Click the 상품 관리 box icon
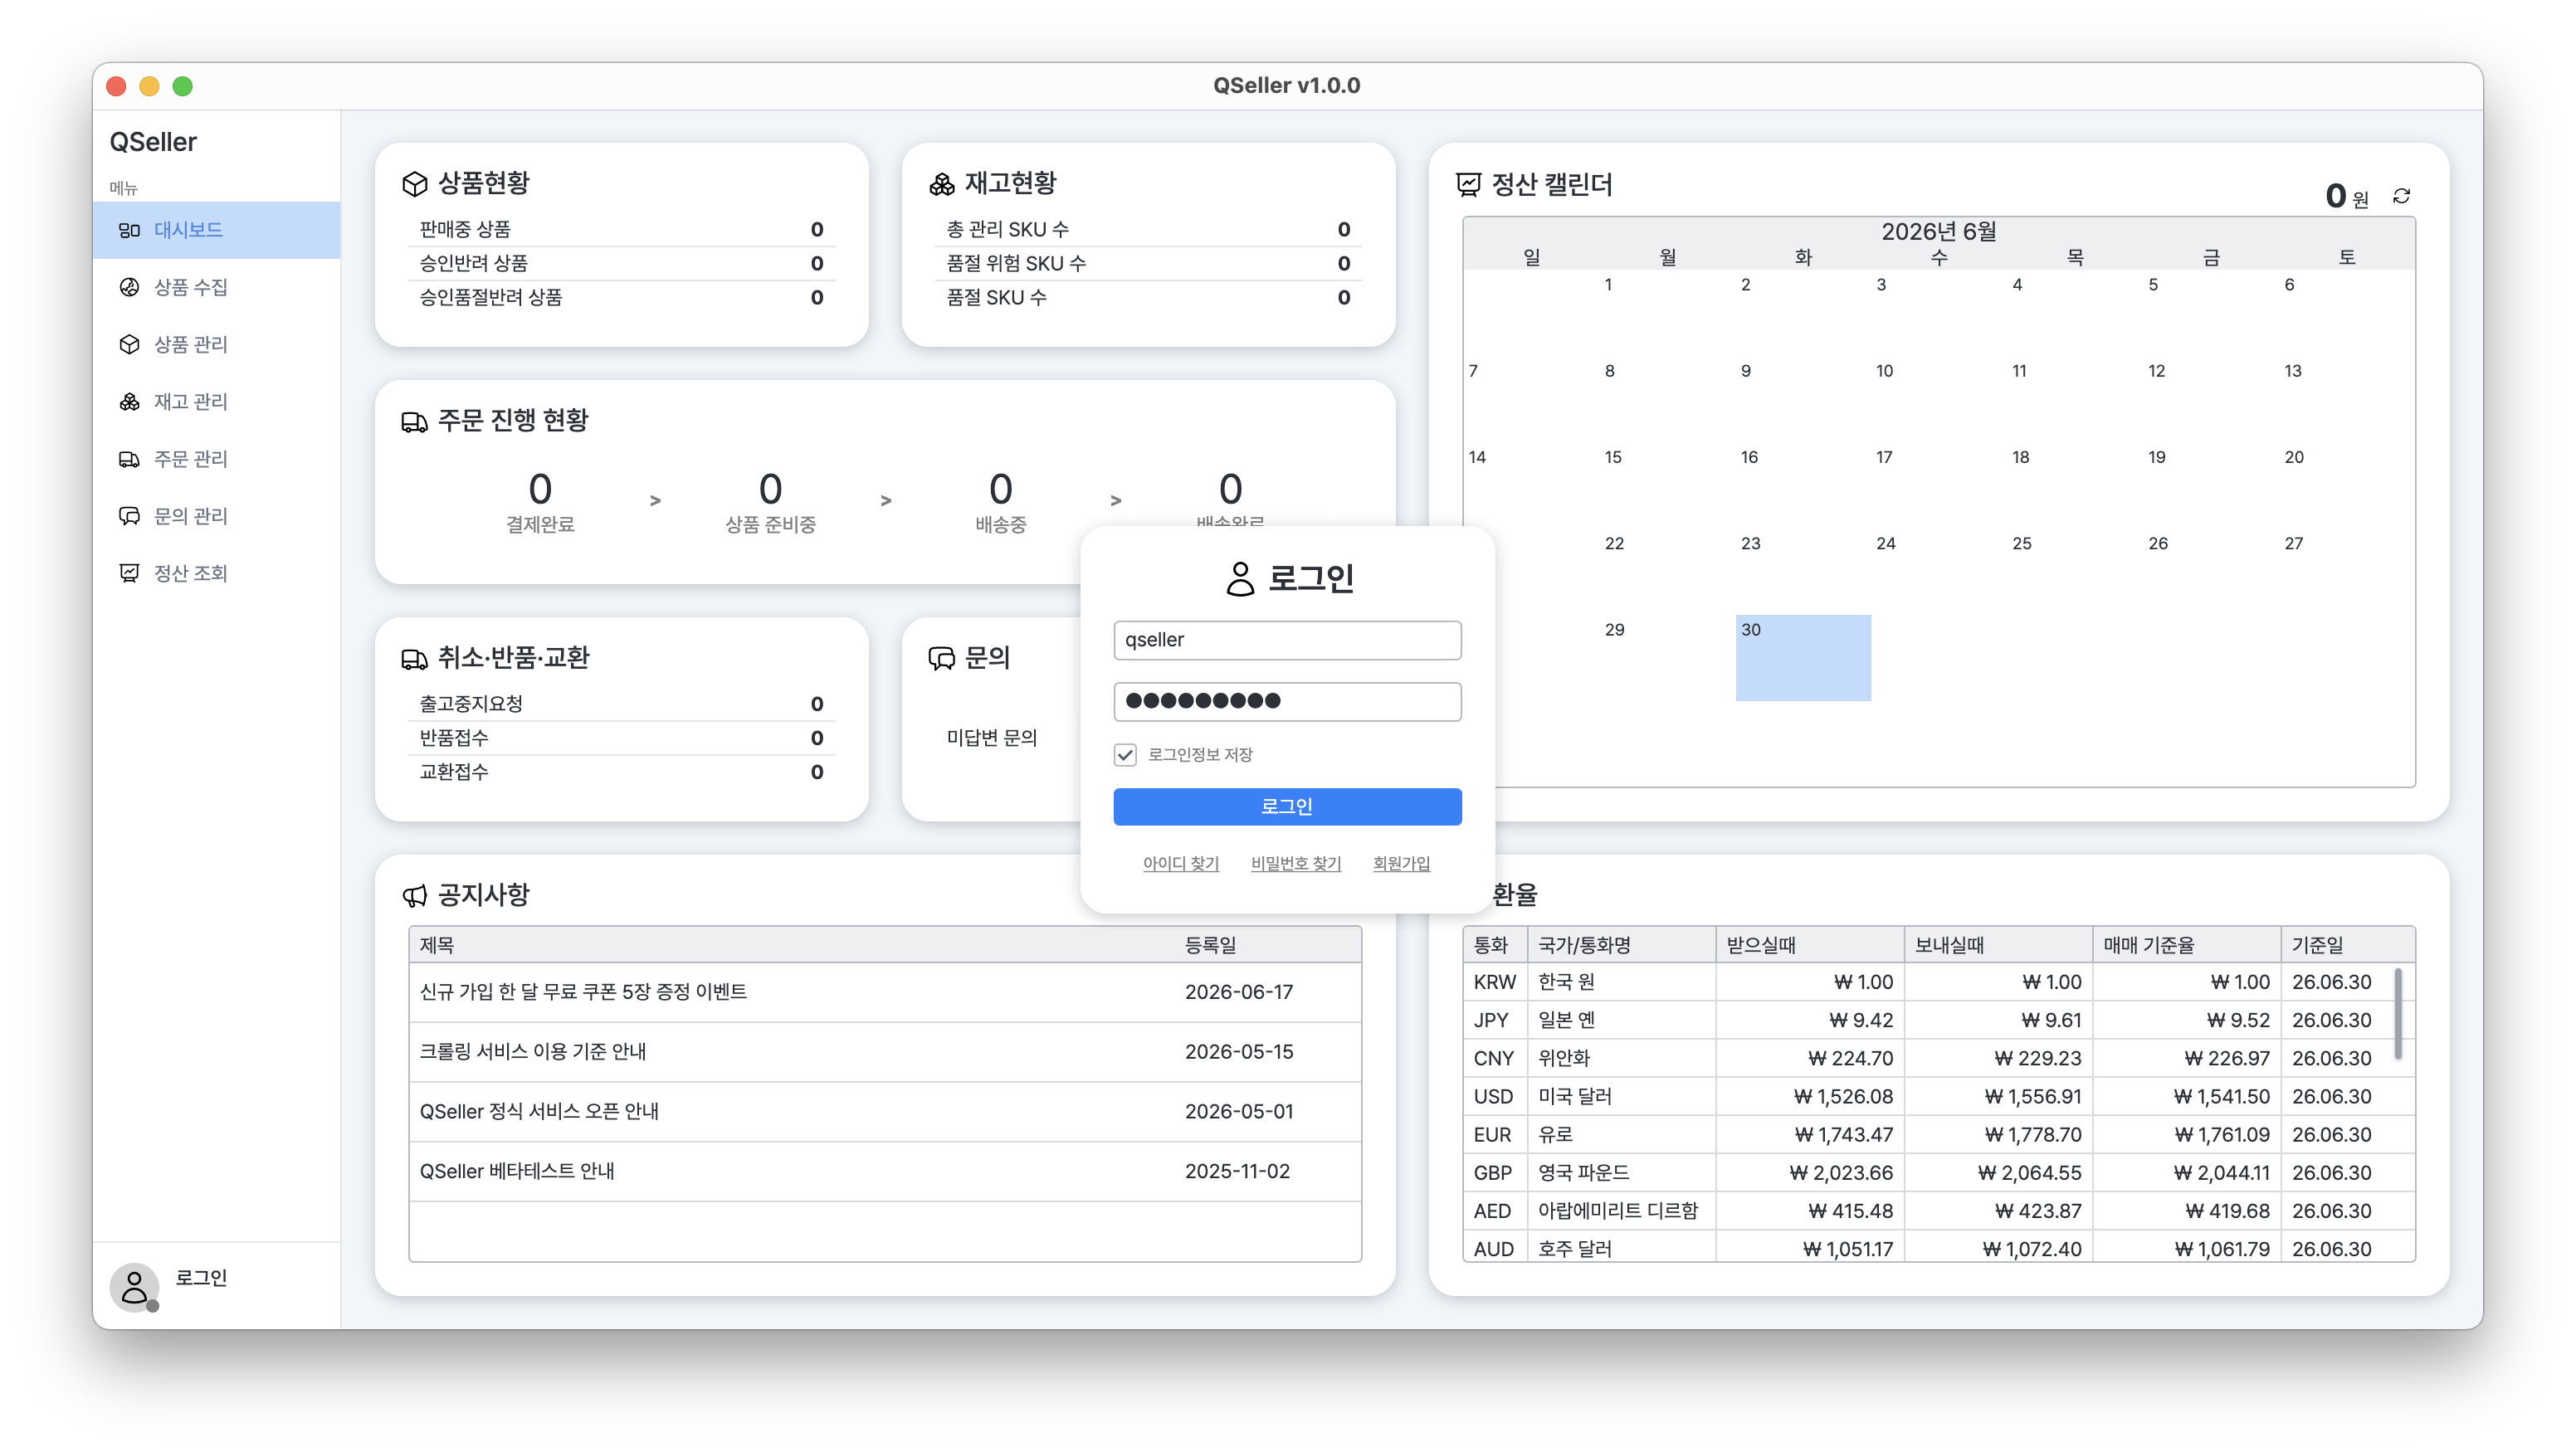The height and width of the screenshot is (1452, 2576). point(129,344)
